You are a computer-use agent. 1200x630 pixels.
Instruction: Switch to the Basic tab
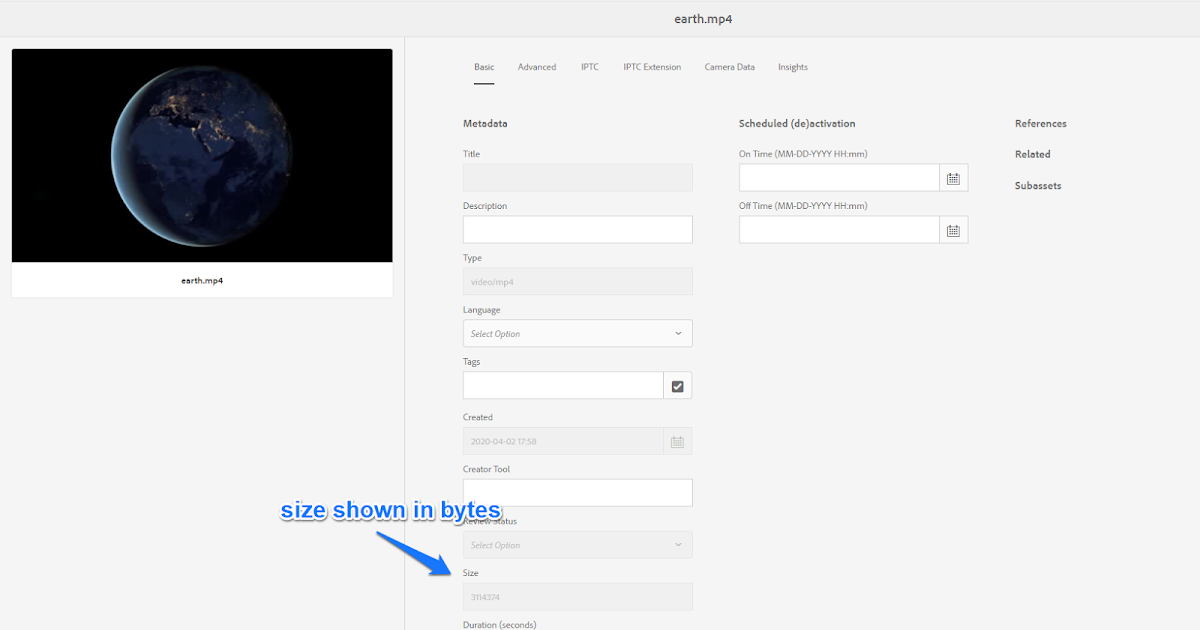(x=484, y=67)
